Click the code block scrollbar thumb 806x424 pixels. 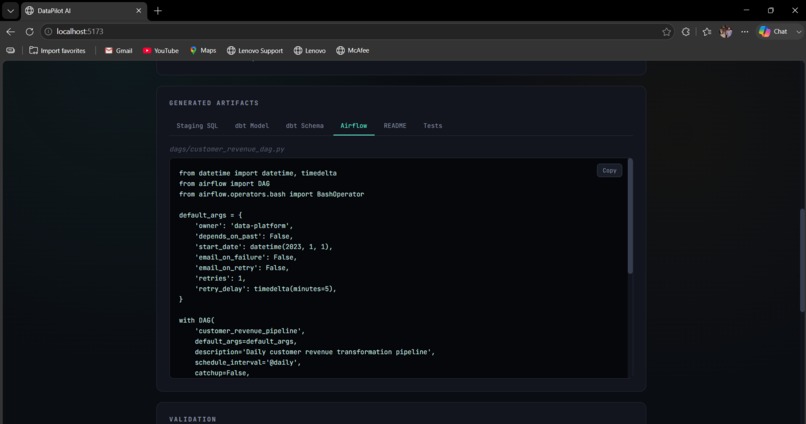tap(630, 216)
